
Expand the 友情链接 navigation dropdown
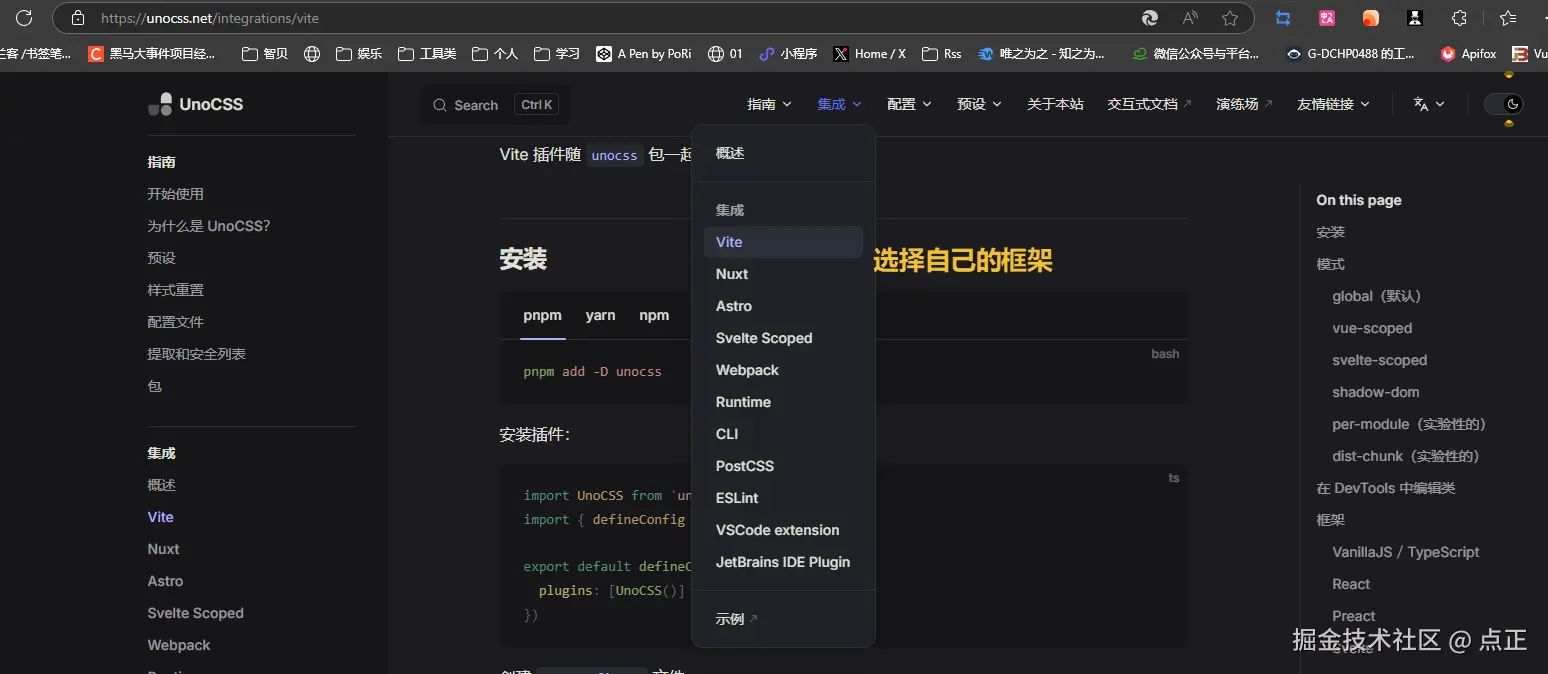pos(1333,104)
